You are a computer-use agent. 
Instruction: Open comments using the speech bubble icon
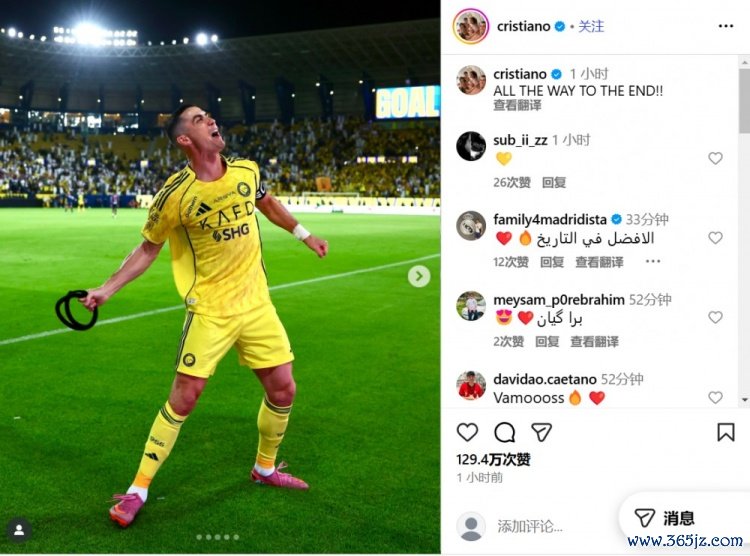(504, 432)
